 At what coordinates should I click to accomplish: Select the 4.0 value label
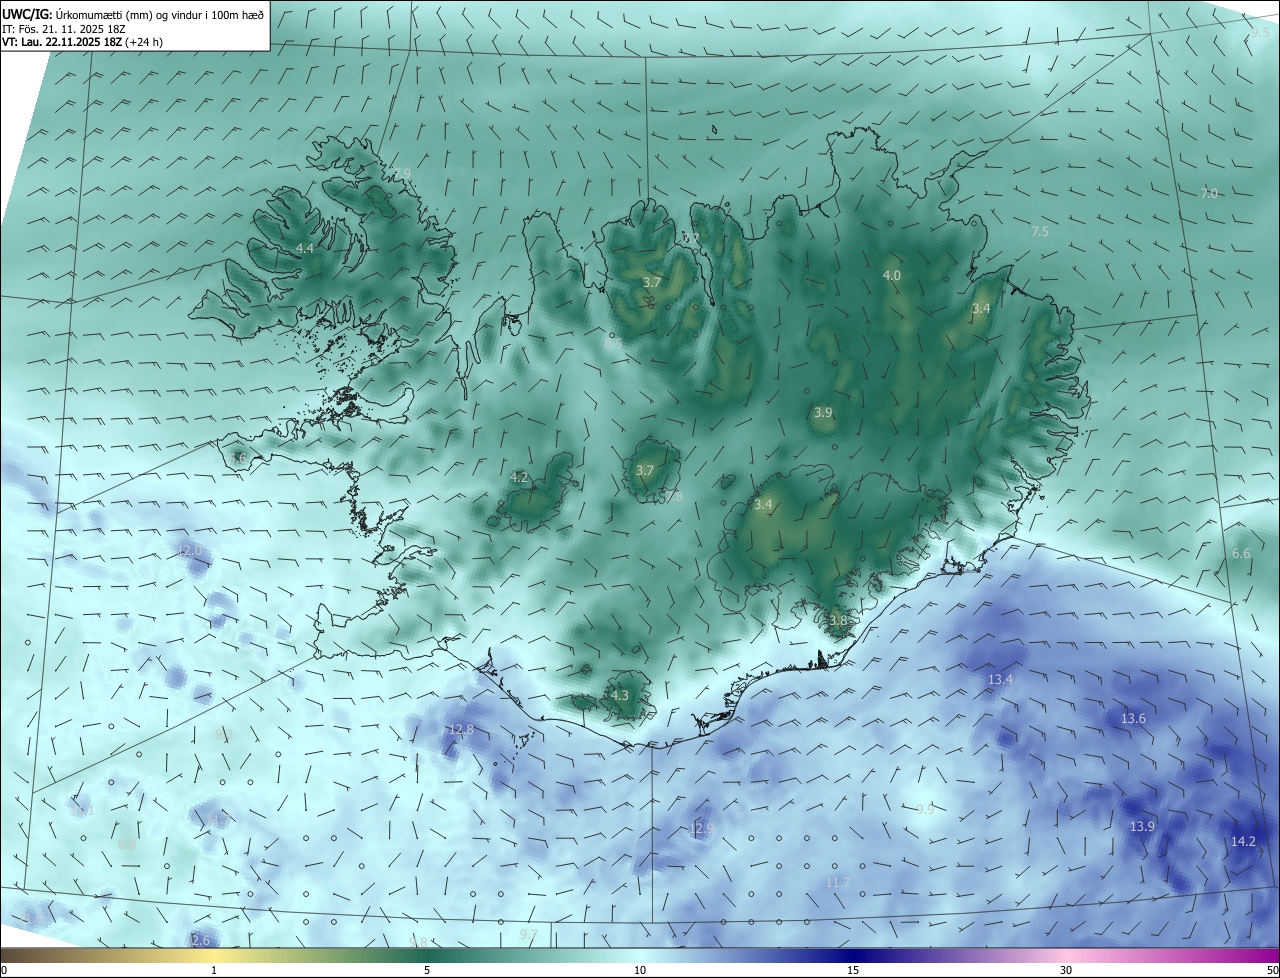pyautogui.click(x=892, y=275)
